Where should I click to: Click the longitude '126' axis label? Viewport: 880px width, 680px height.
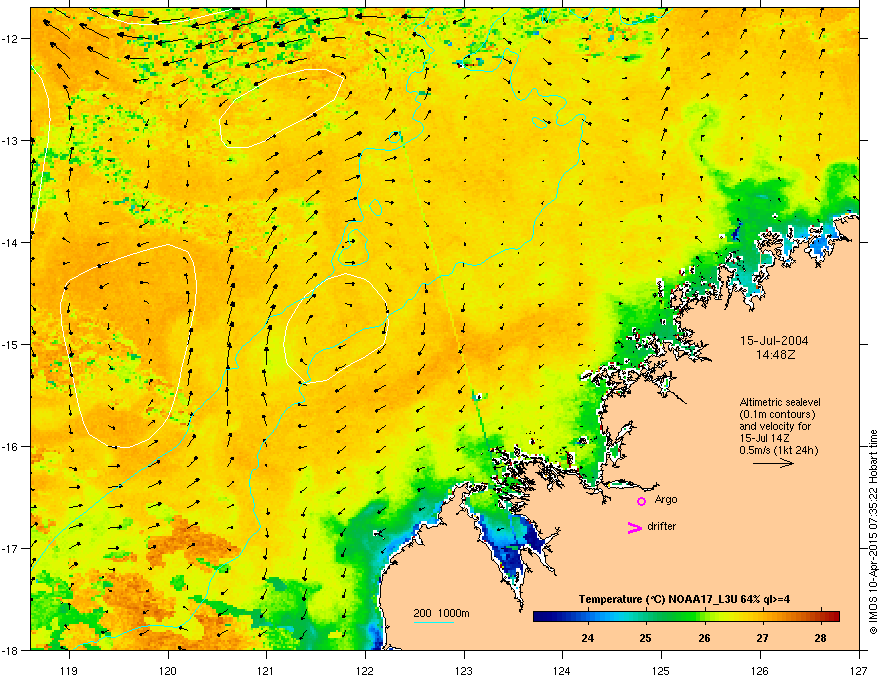[760, 670]
